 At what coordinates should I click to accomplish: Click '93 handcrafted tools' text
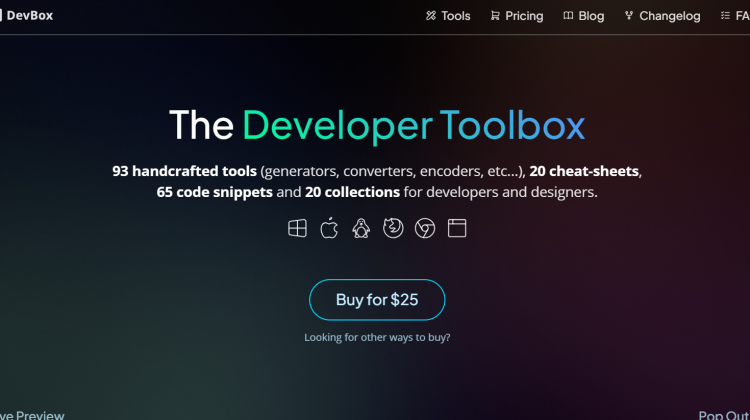coord(184,171)
